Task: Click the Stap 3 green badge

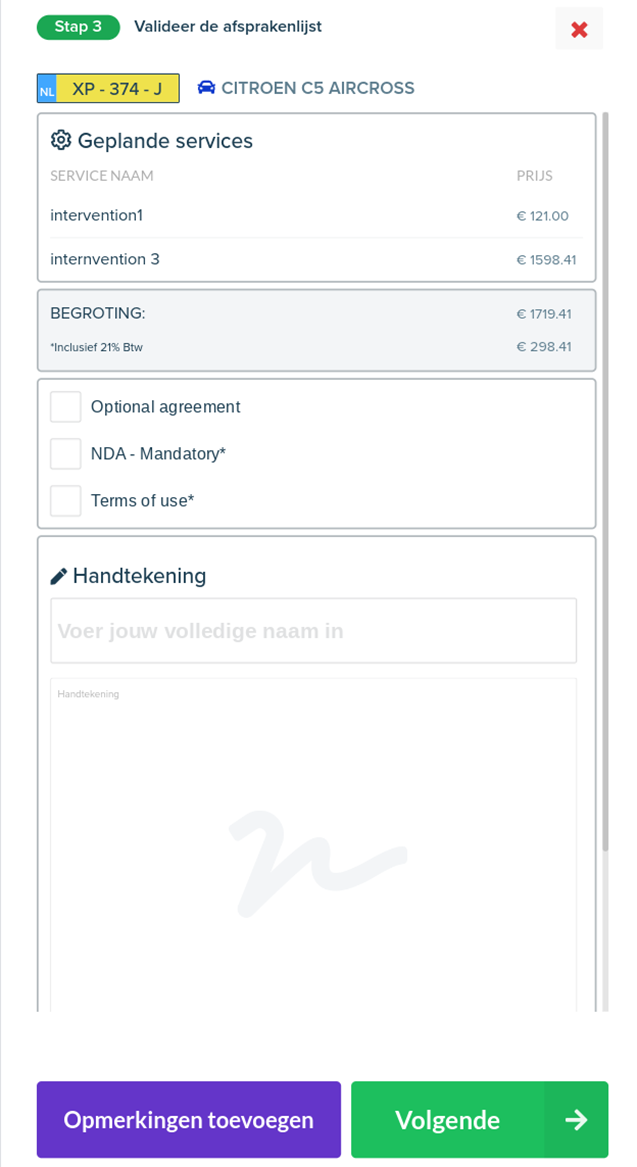Action: click(x=78, y=27)
